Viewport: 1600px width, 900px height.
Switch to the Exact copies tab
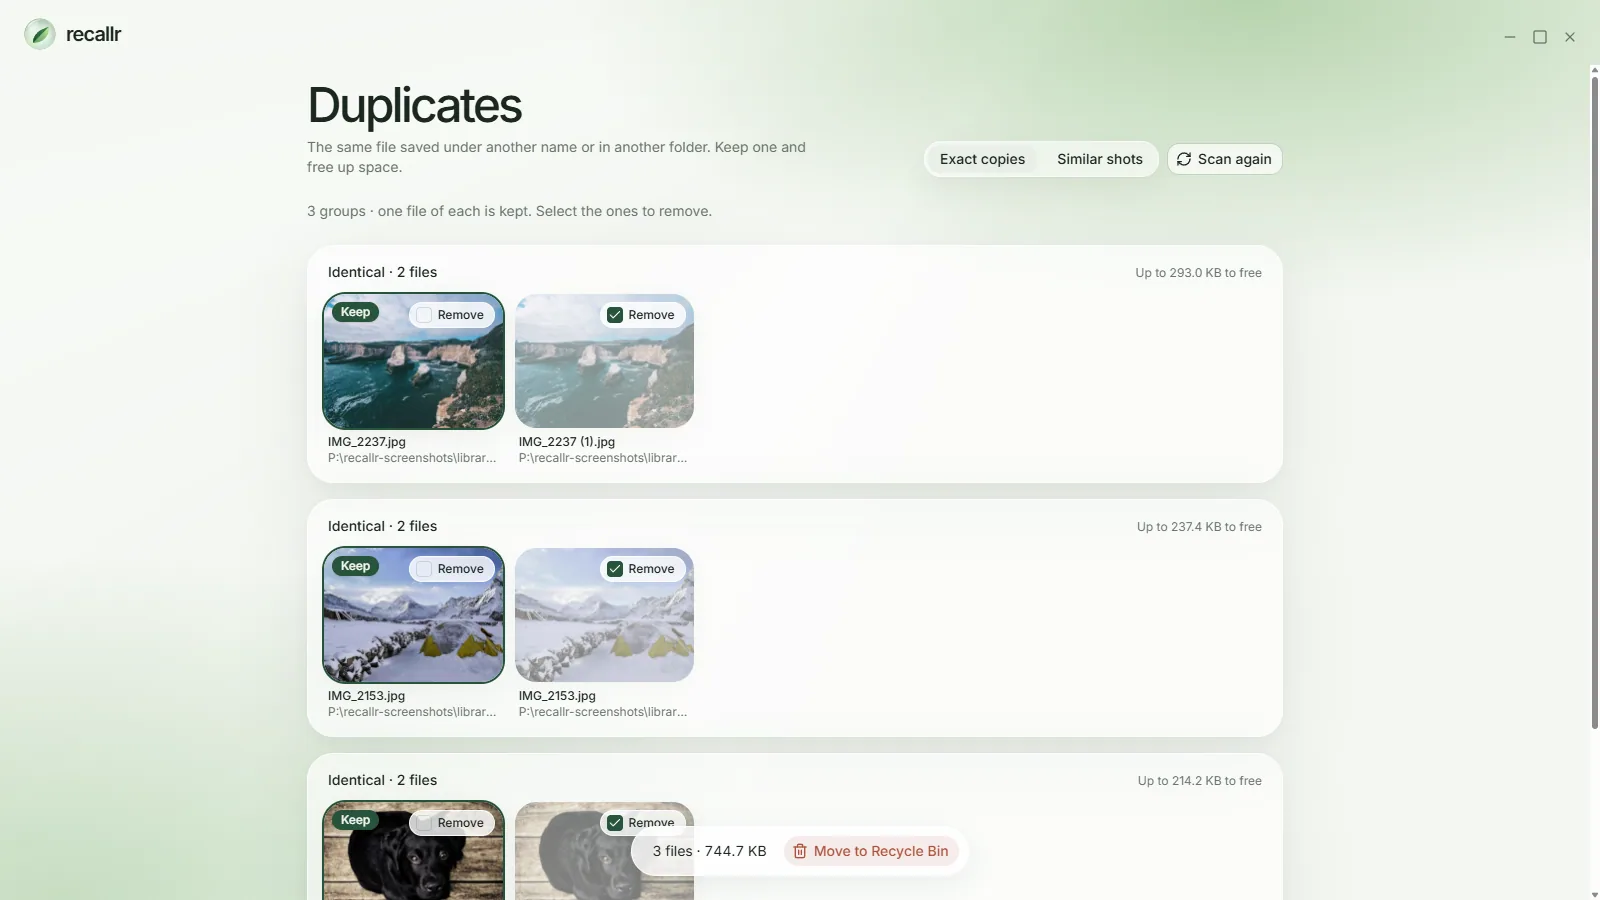pyautogui.click(x=982, y=159)
